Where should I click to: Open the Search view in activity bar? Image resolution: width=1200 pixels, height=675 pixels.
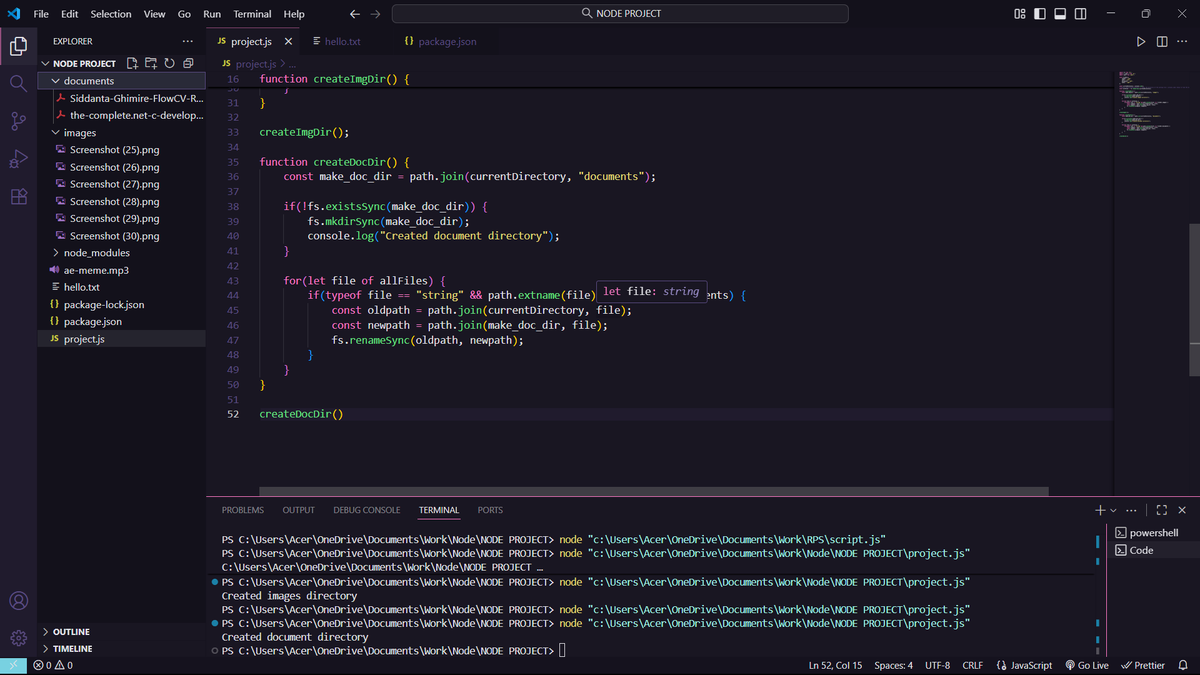click(x=18, y=84)
